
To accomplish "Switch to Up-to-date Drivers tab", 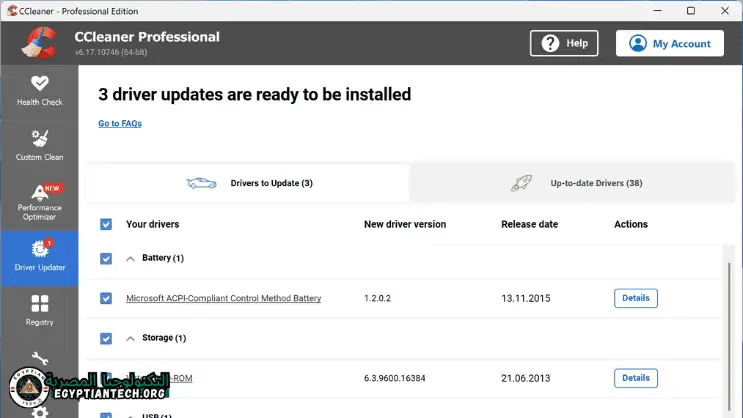I will pyautogui.click(x=572, y=183).
